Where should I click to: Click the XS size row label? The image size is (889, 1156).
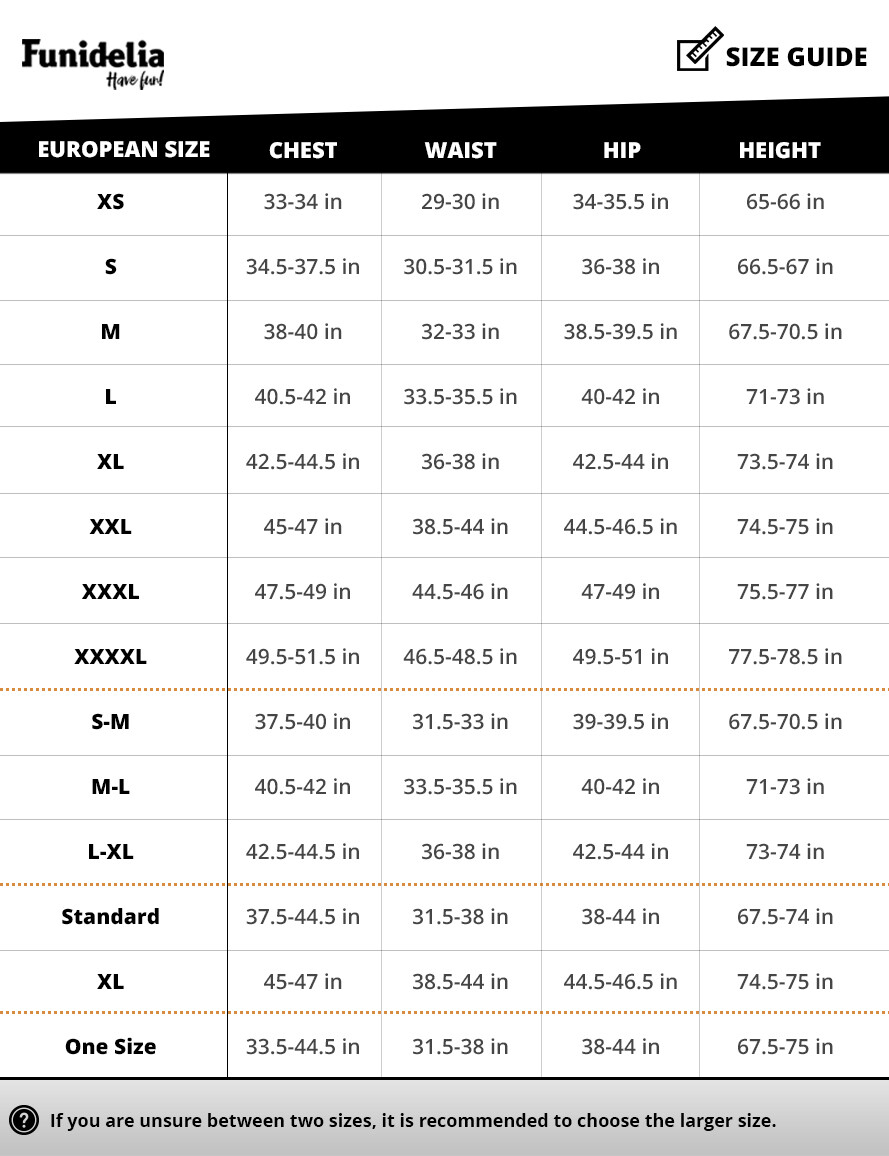coord(111,201)
